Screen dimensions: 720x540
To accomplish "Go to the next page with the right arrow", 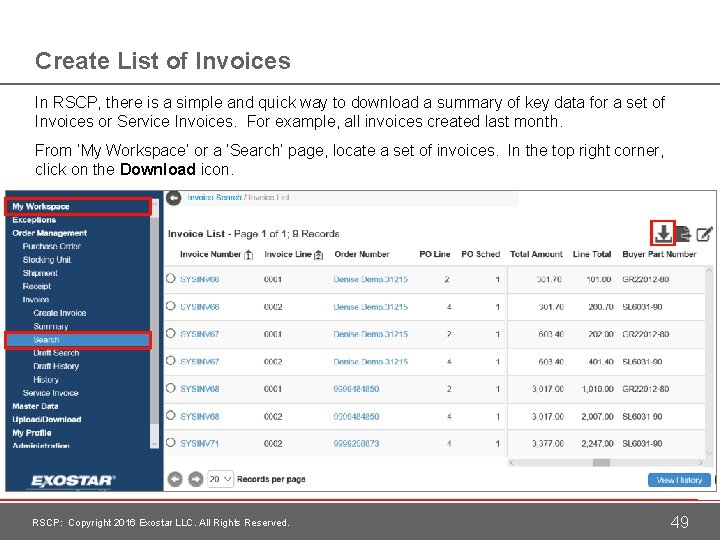I will pos(196,479).
